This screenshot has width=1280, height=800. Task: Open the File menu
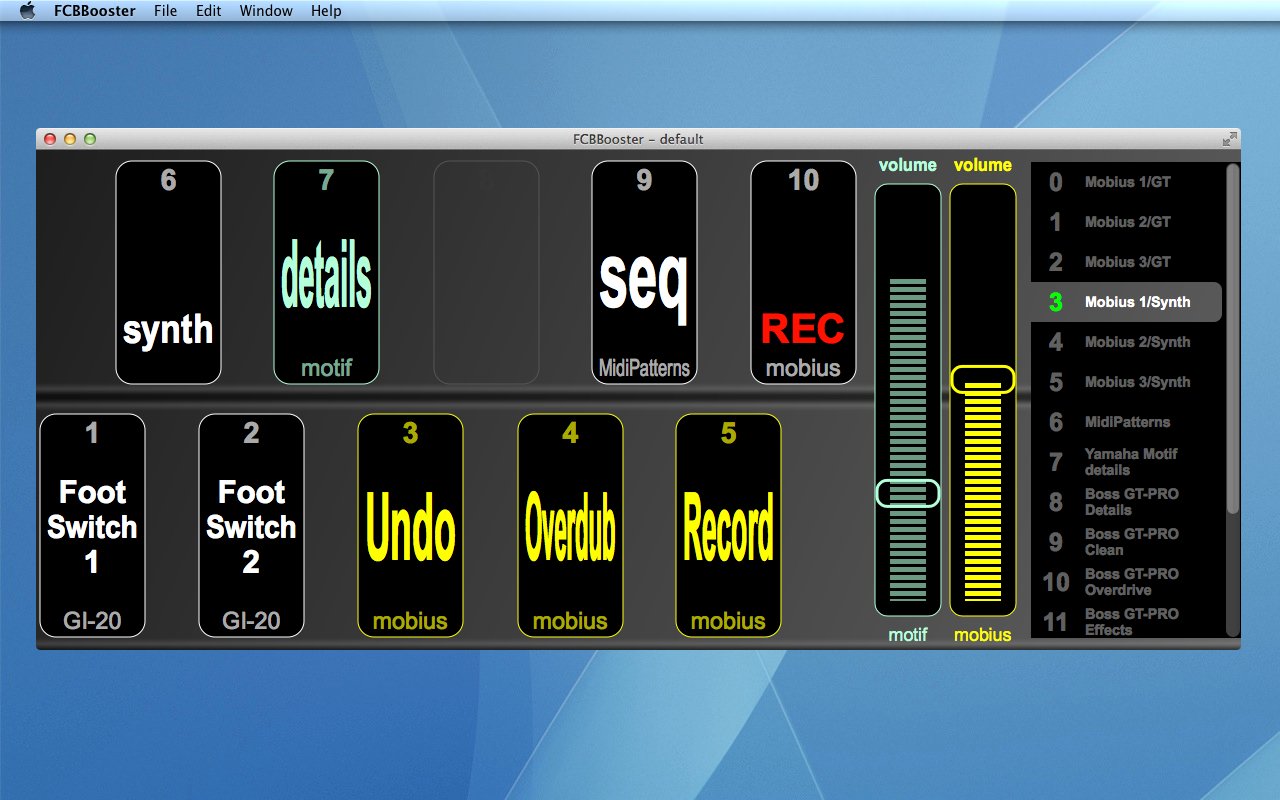(166, 11)
